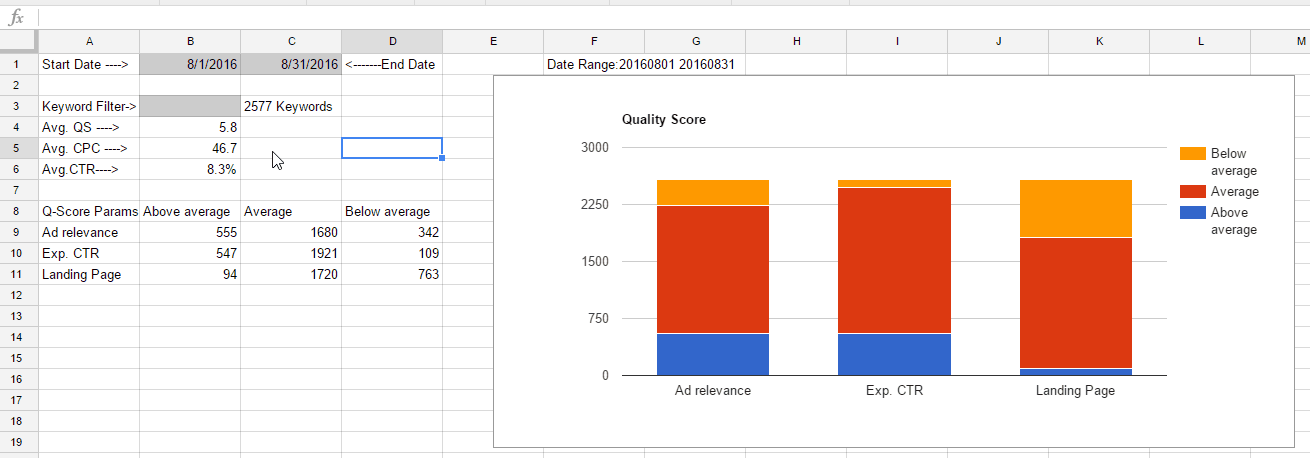Select cell with value 1680

click(291, 232)
